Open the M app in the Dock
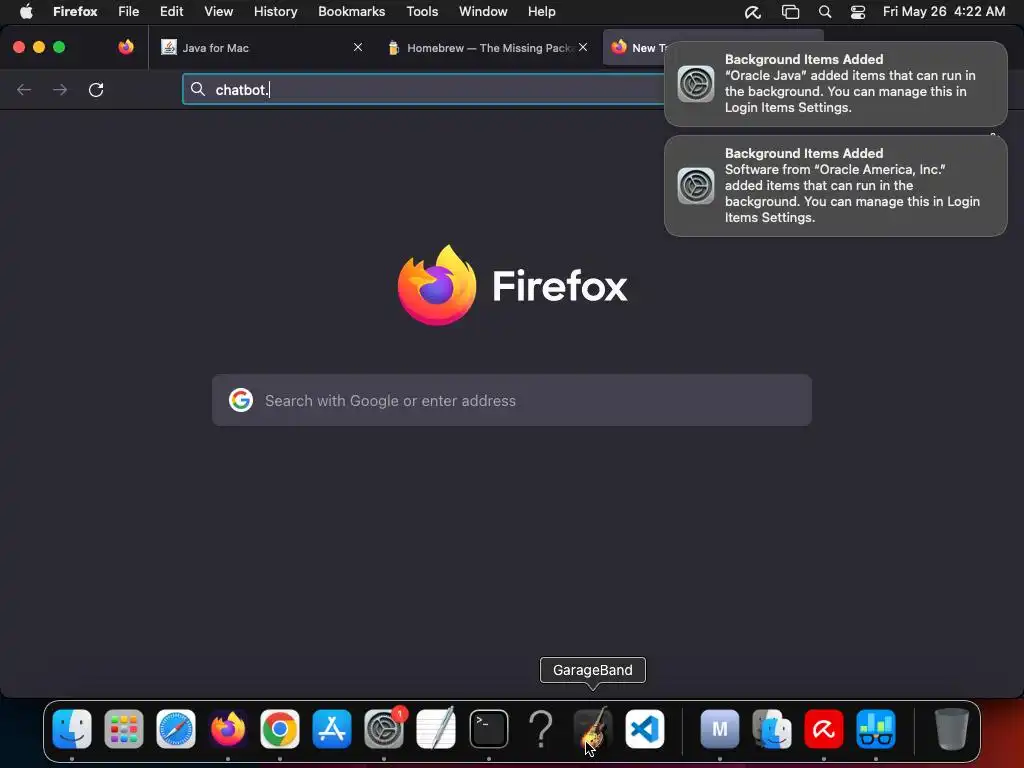 [x=720, y=729]
